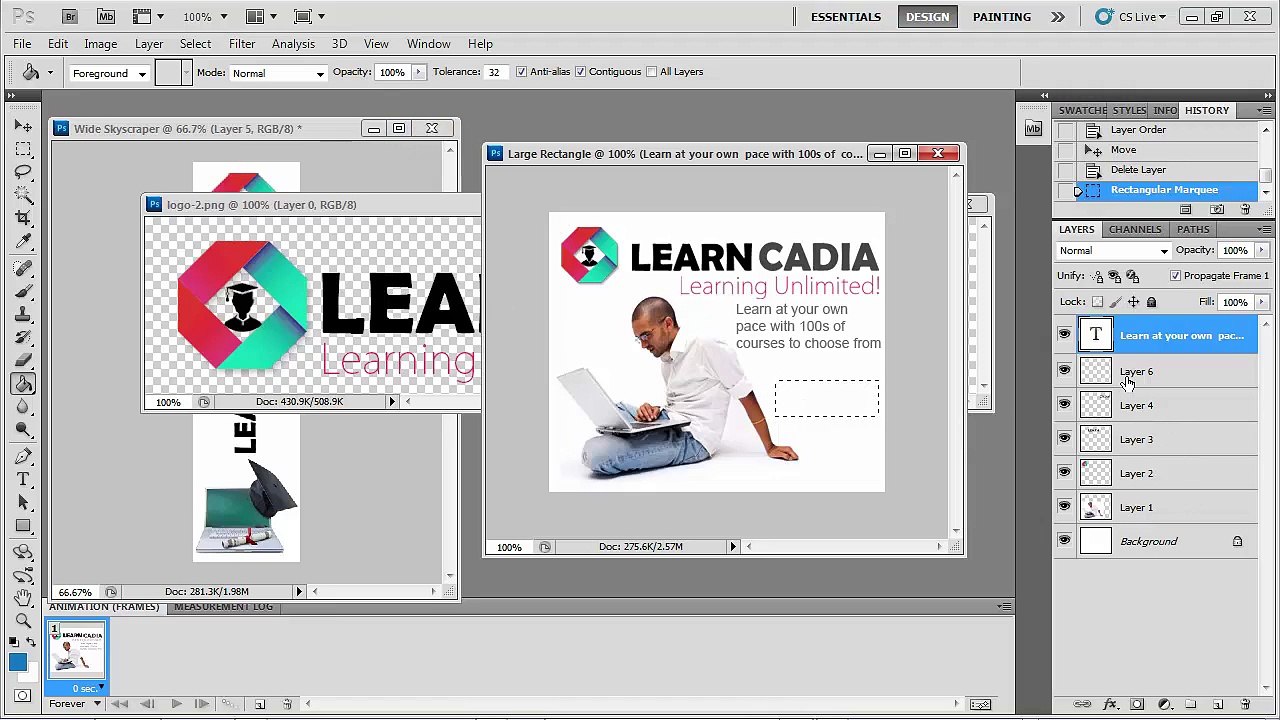1280x720 pixels.
Task: Switch to the Measurement Log tab
Action: [223, 607]
